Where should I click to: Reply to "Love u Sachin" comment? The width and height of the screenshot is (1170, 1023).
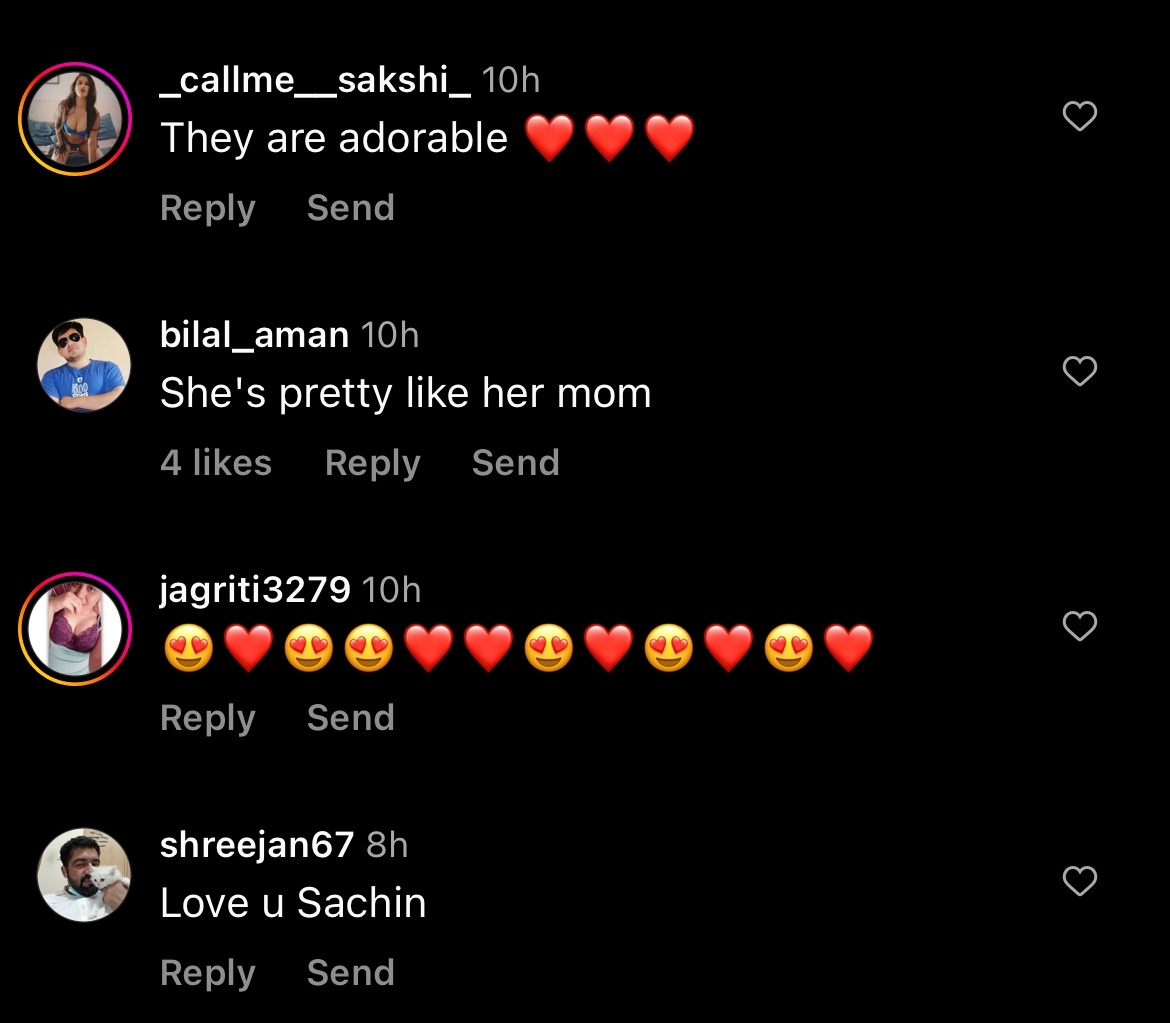point(207,973)
